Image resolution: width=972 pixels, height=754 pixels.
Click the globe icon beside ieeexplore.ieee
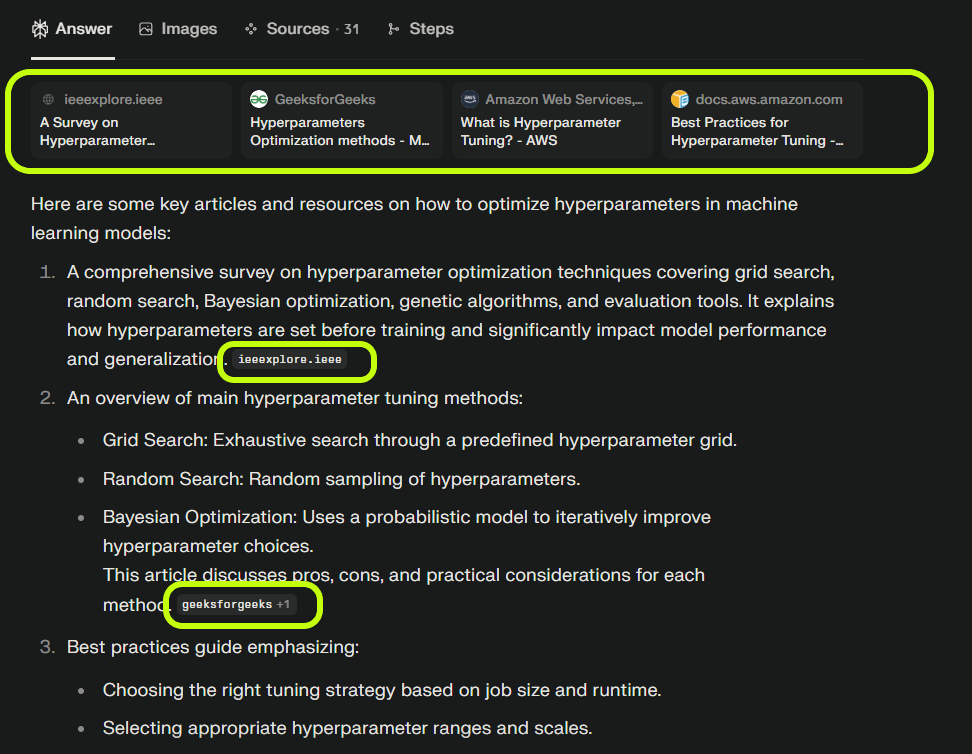(48, 99)
